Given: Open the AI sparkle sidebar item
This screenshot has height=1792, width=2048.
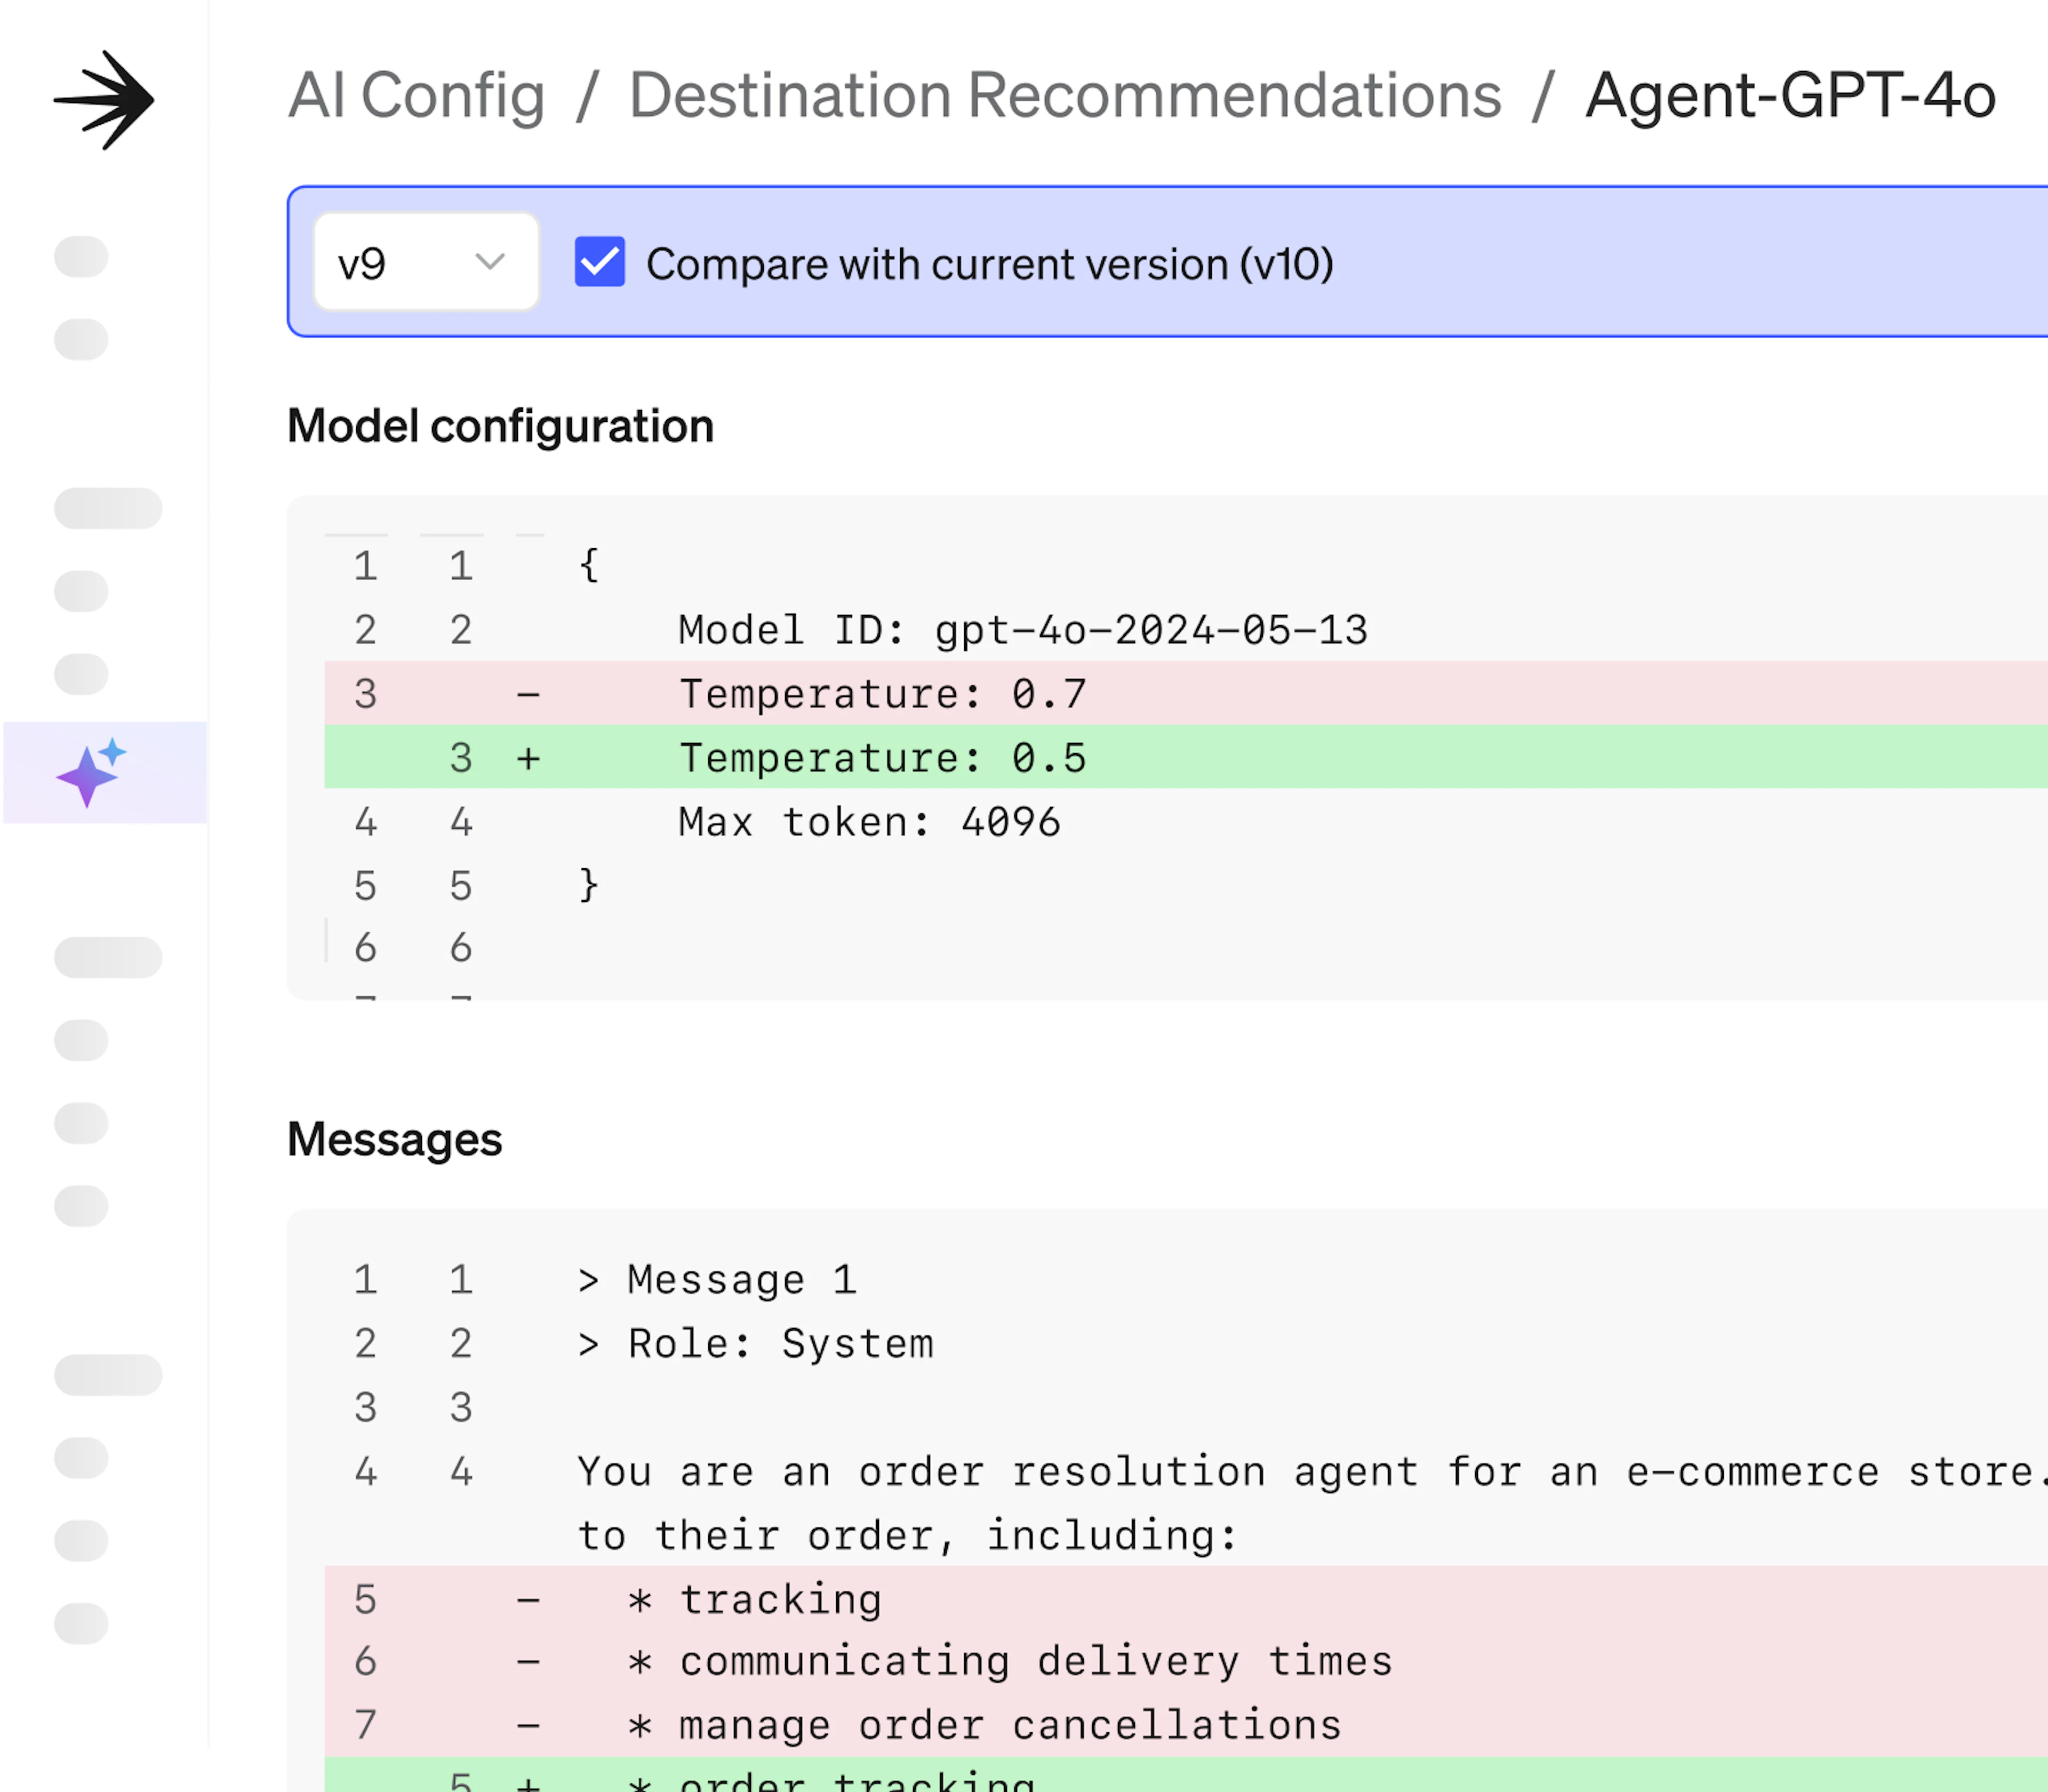Looking at the screenshot, I should click(x=92, y=773).
